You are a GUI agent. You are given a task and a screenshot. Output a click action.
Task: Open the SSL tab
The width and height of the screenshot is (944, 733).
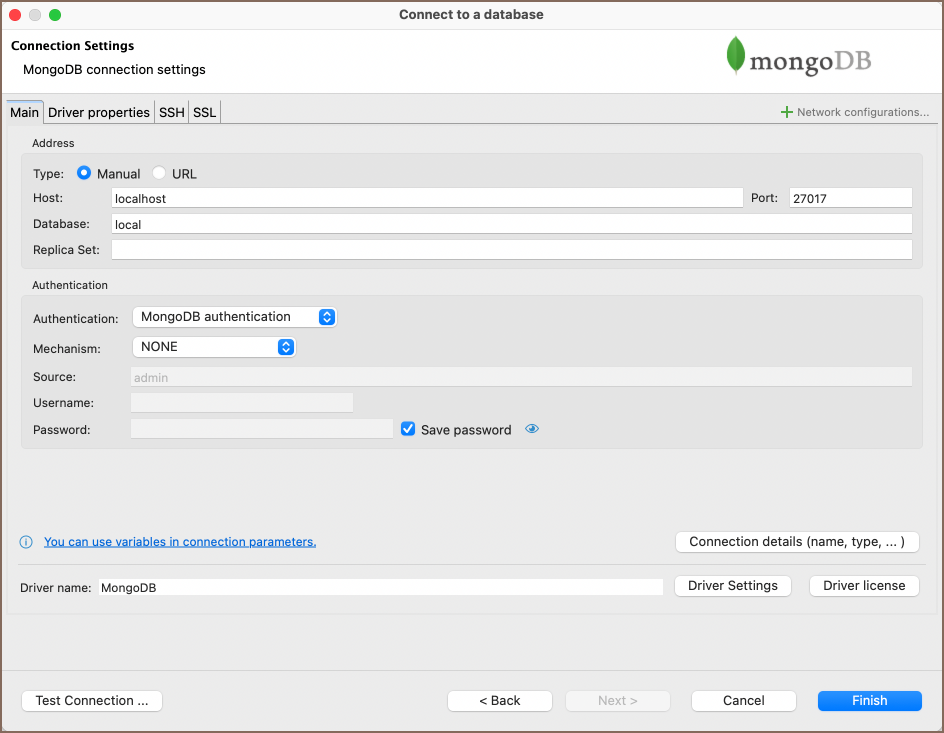click(204, 112)
